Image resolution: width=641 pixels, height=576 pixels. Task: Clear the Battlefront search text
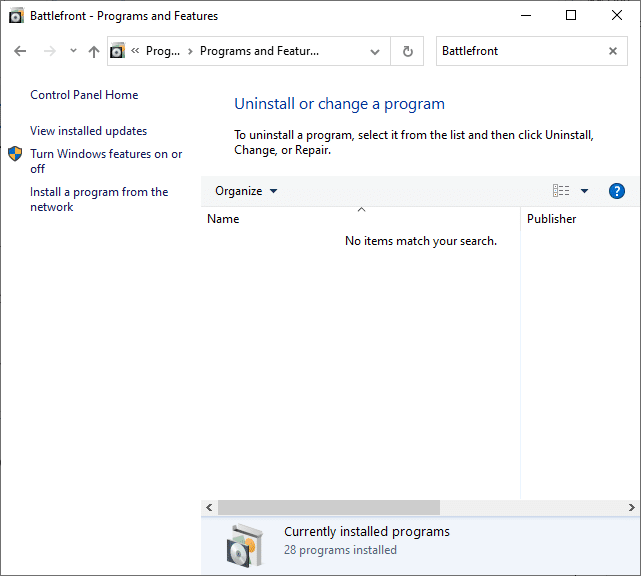click(x=613, y=51)
